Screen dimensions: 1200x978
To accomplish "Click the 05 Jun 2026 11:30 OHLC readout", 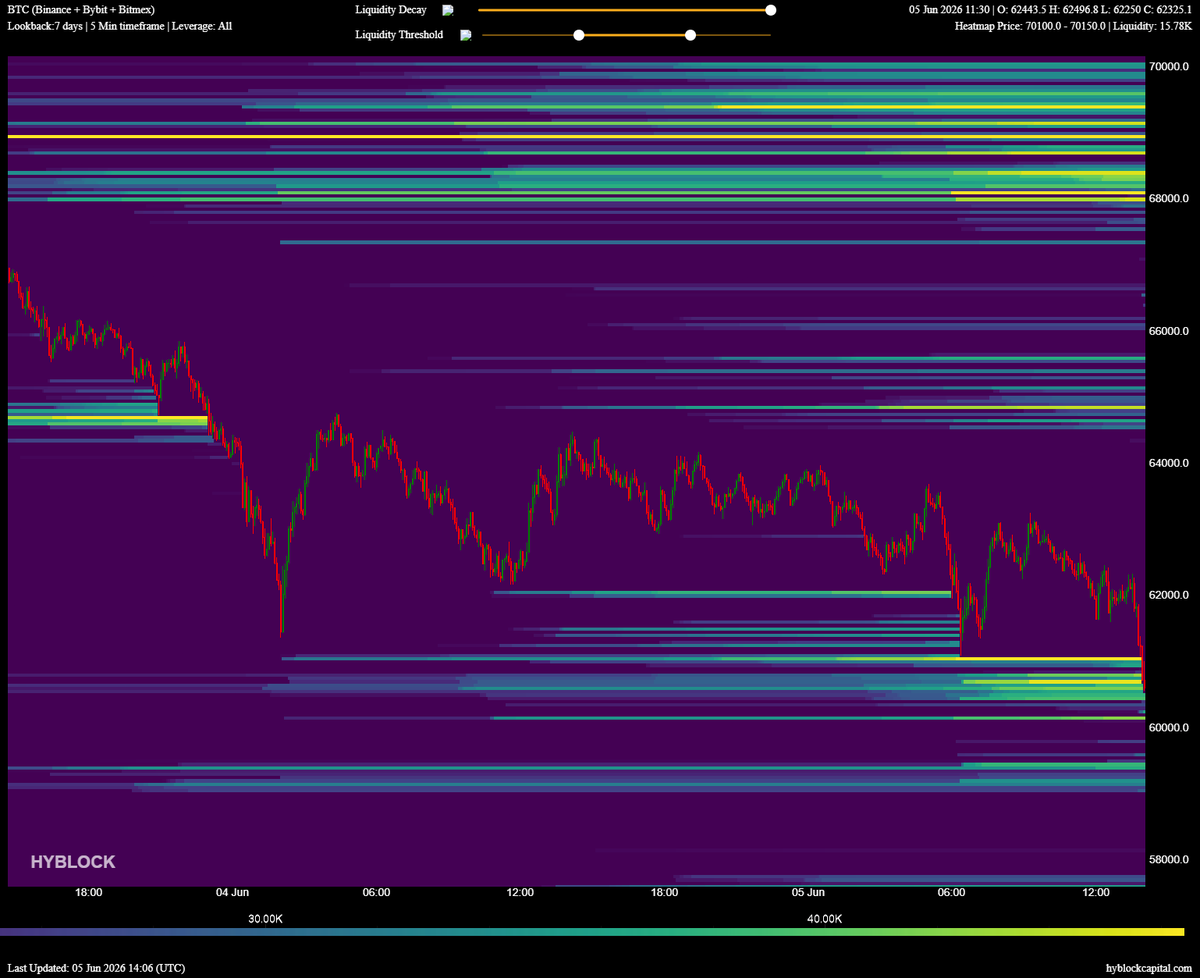I will [x=1050, y=10].
